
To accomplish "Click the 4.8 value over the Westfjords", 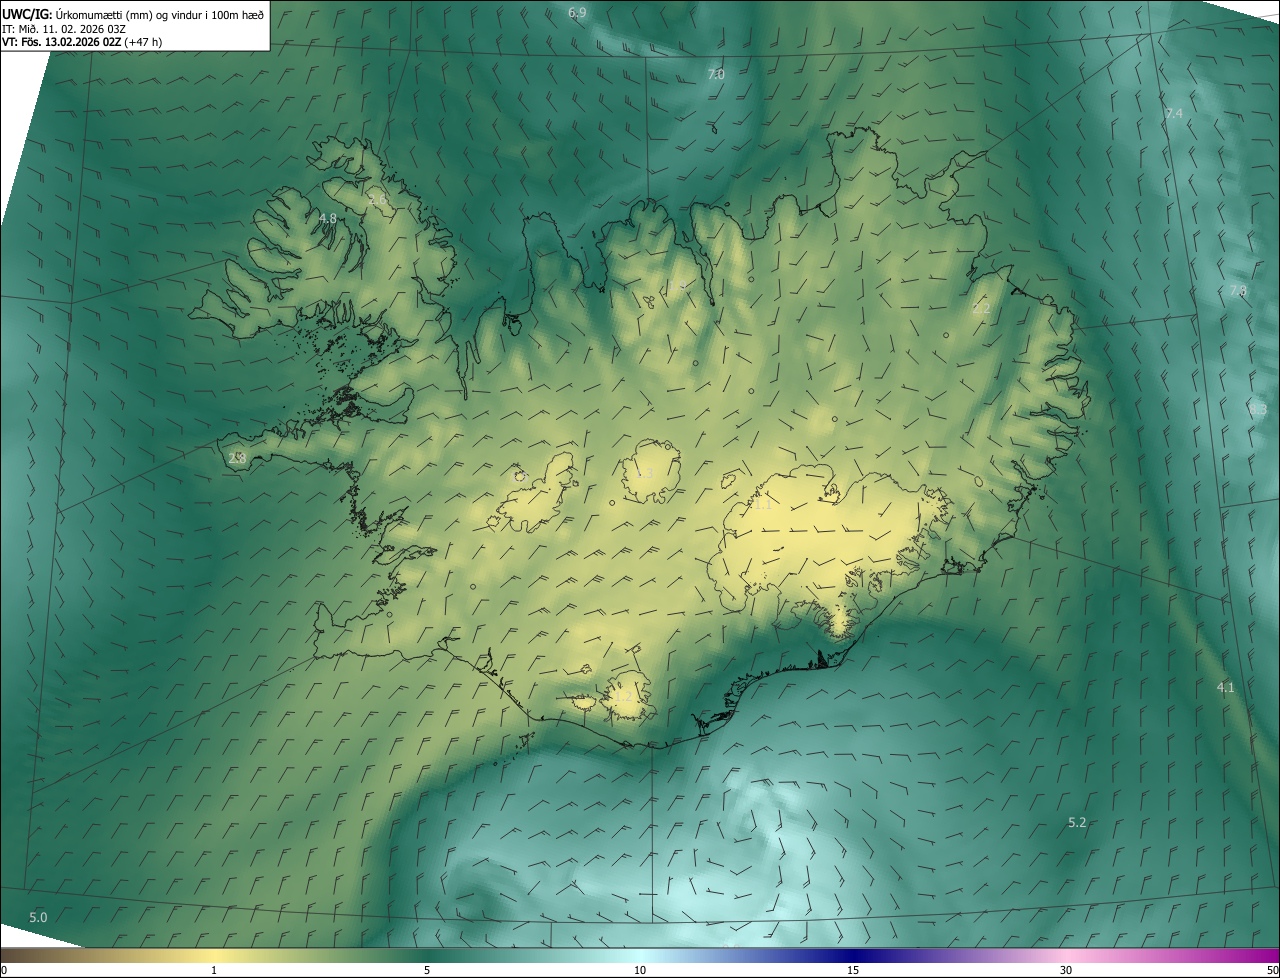I will click(x=328, y=218).
